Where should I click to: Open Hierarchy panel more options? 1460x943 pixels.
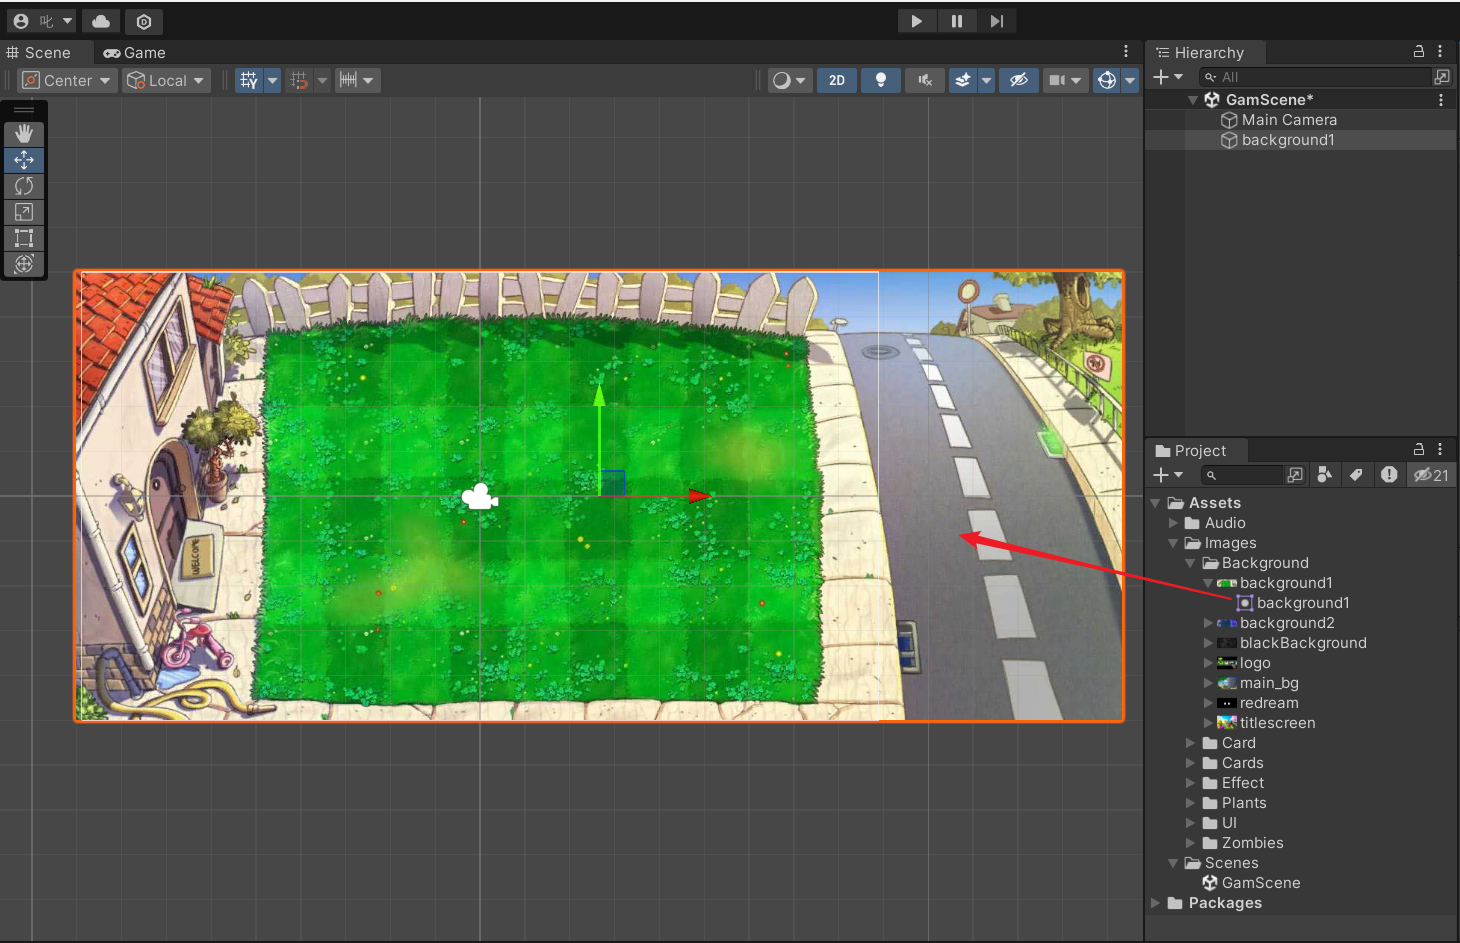[x=1440, y=51]
